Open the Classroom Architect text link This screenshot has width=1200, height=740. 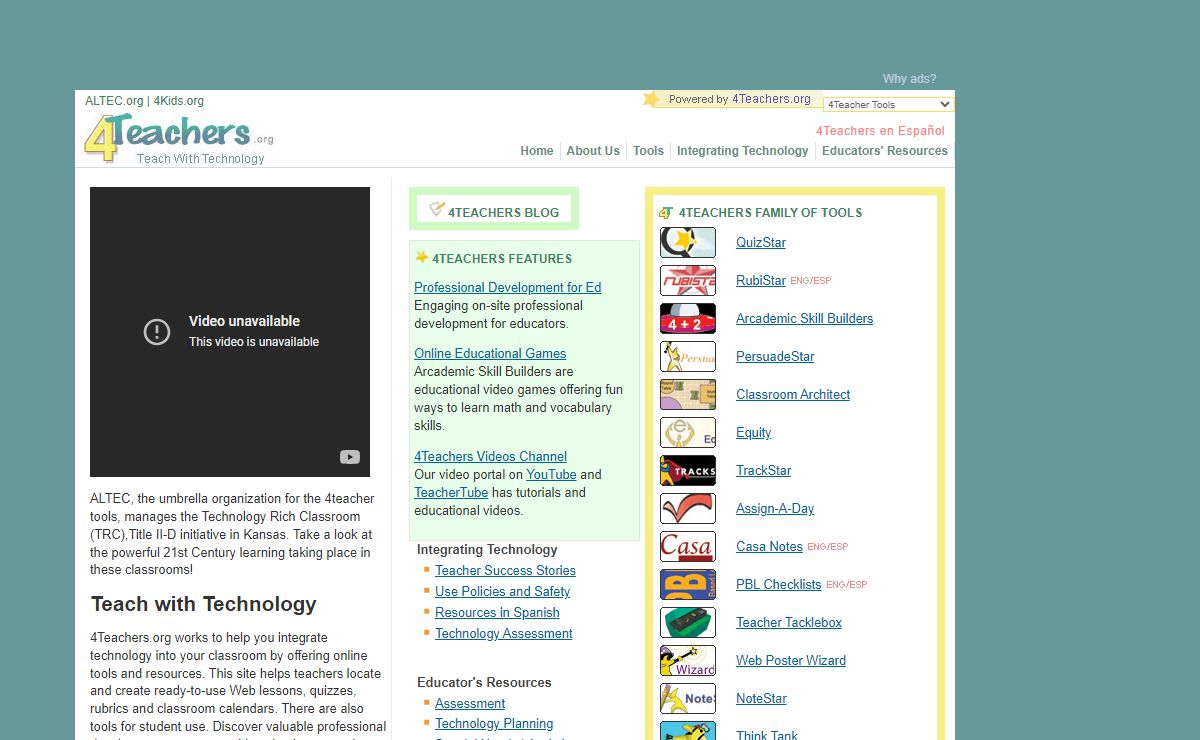click(x=793, y=394)
